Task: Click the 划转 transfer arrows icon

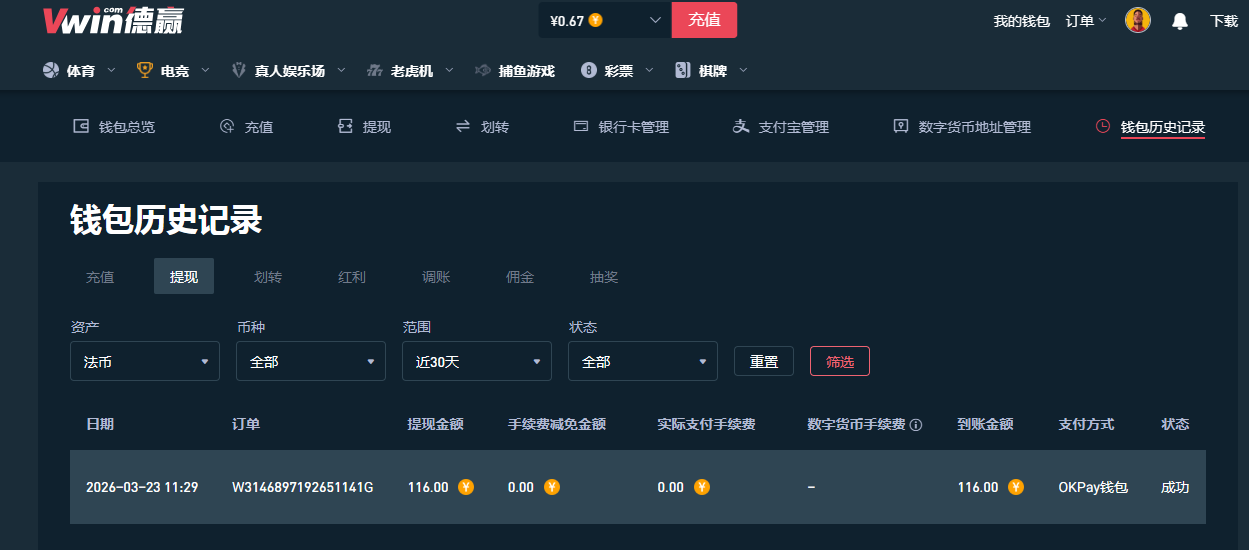Action: tap(463, 126)
